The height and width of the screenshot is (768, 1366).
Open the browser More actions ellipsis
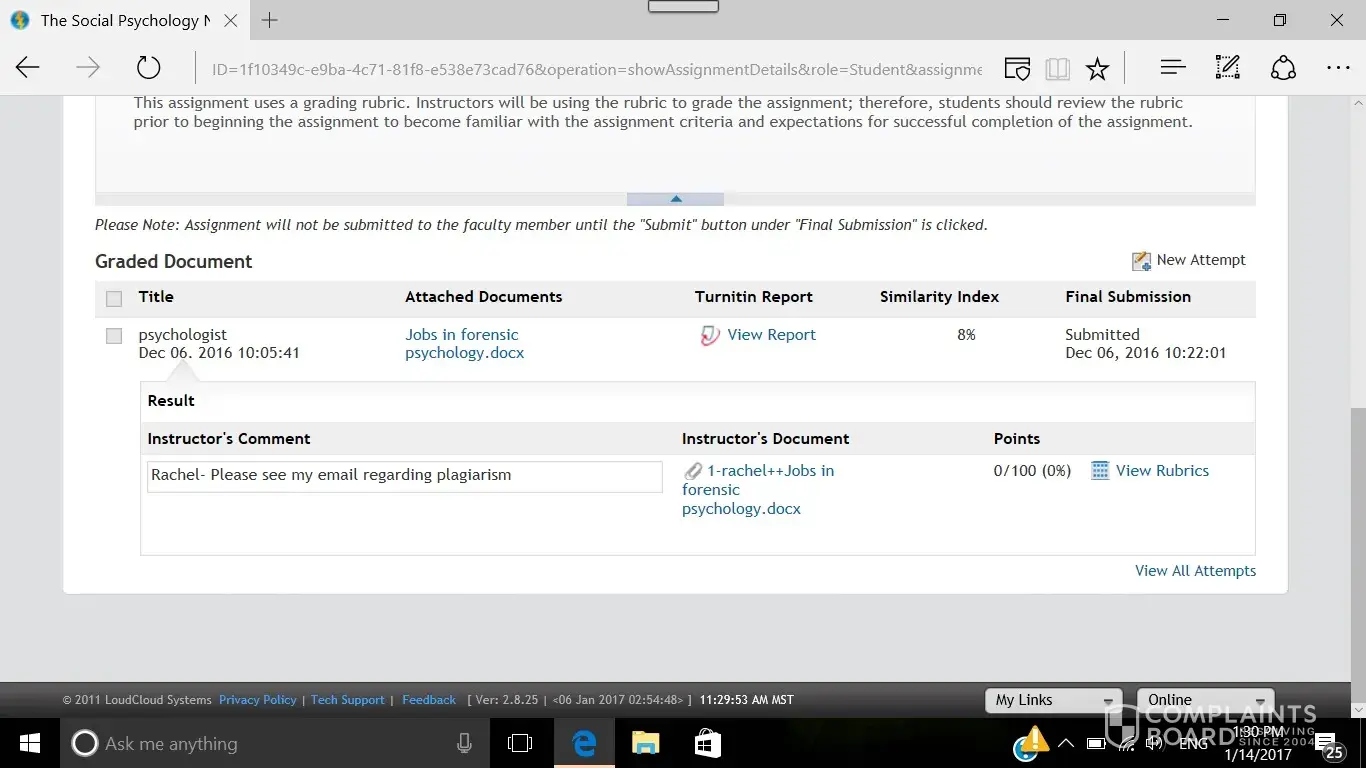1337,68
